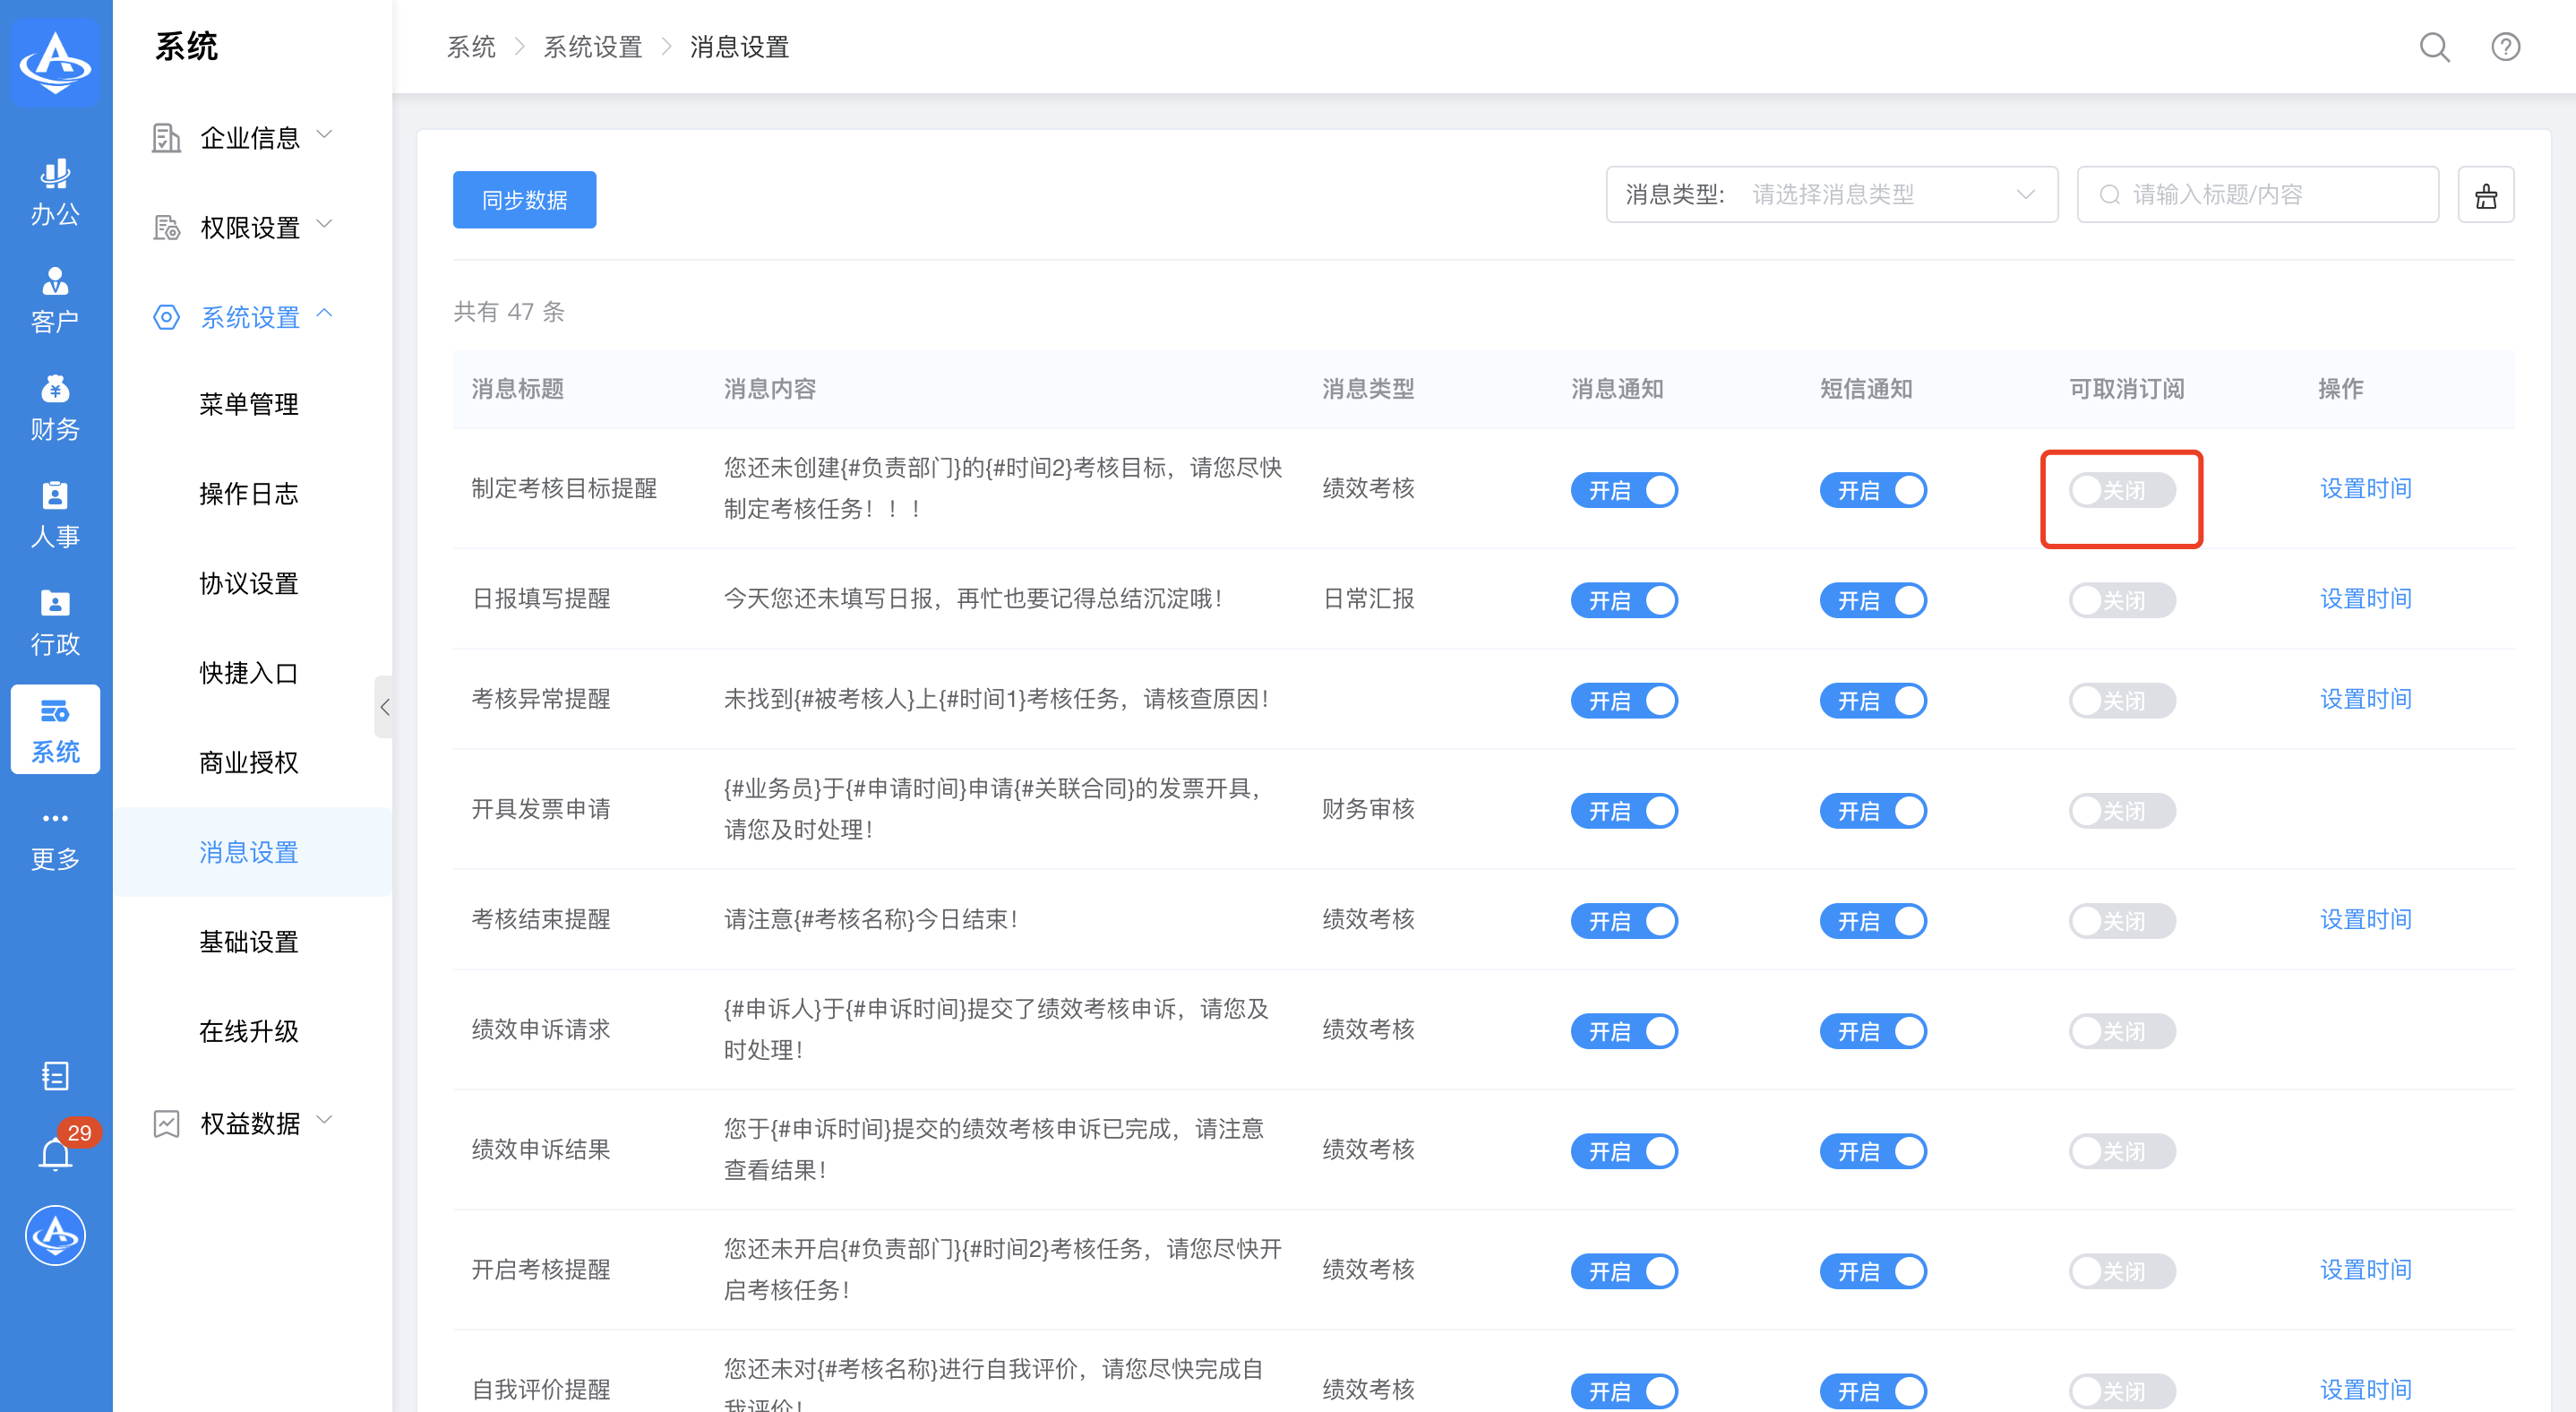Click the notification bell with 29 badge

[55, 1154]
